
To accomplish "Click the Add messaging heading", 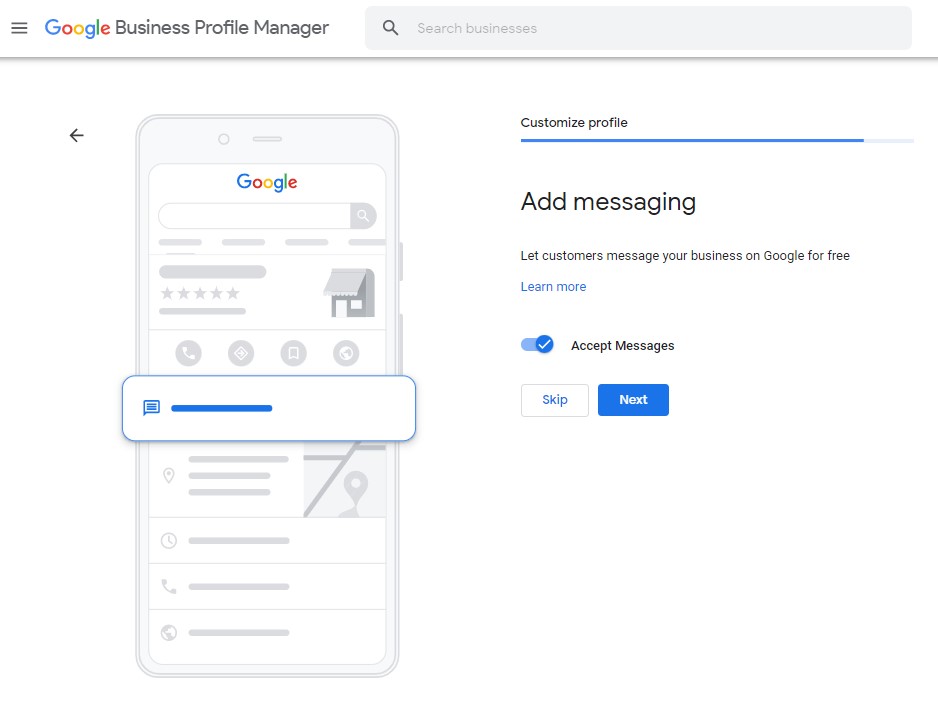I will pyautogui.click(x=608, y=202).
